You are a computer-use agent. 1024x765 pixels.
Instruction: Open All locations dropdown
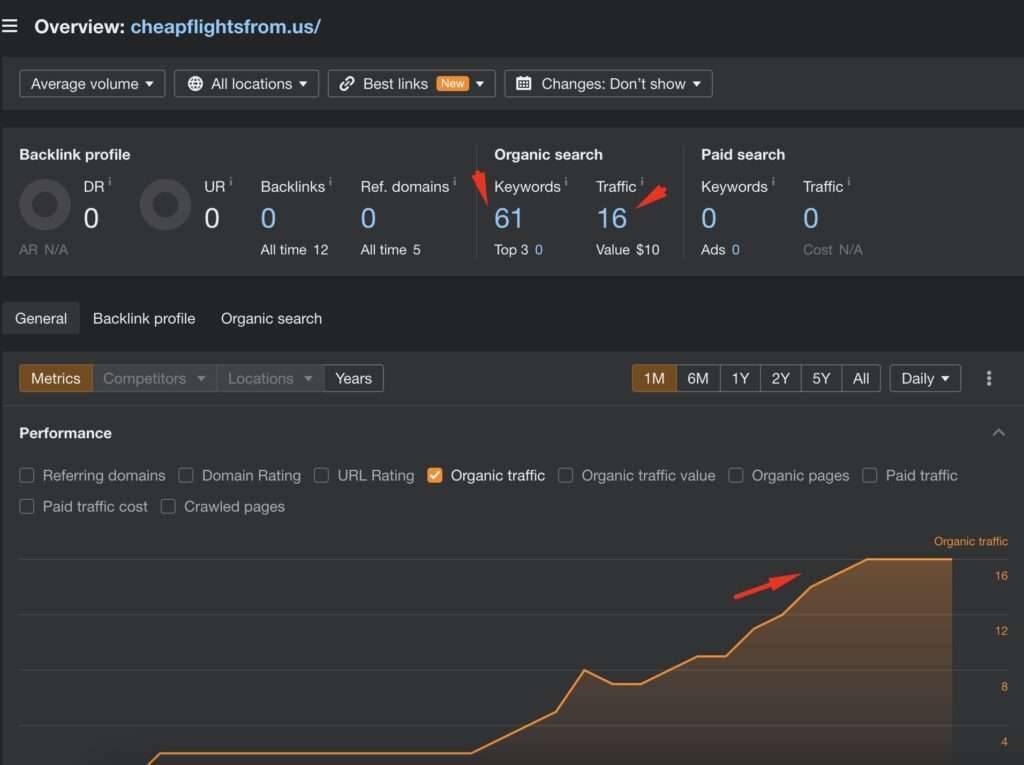click(x=246, y=84)
